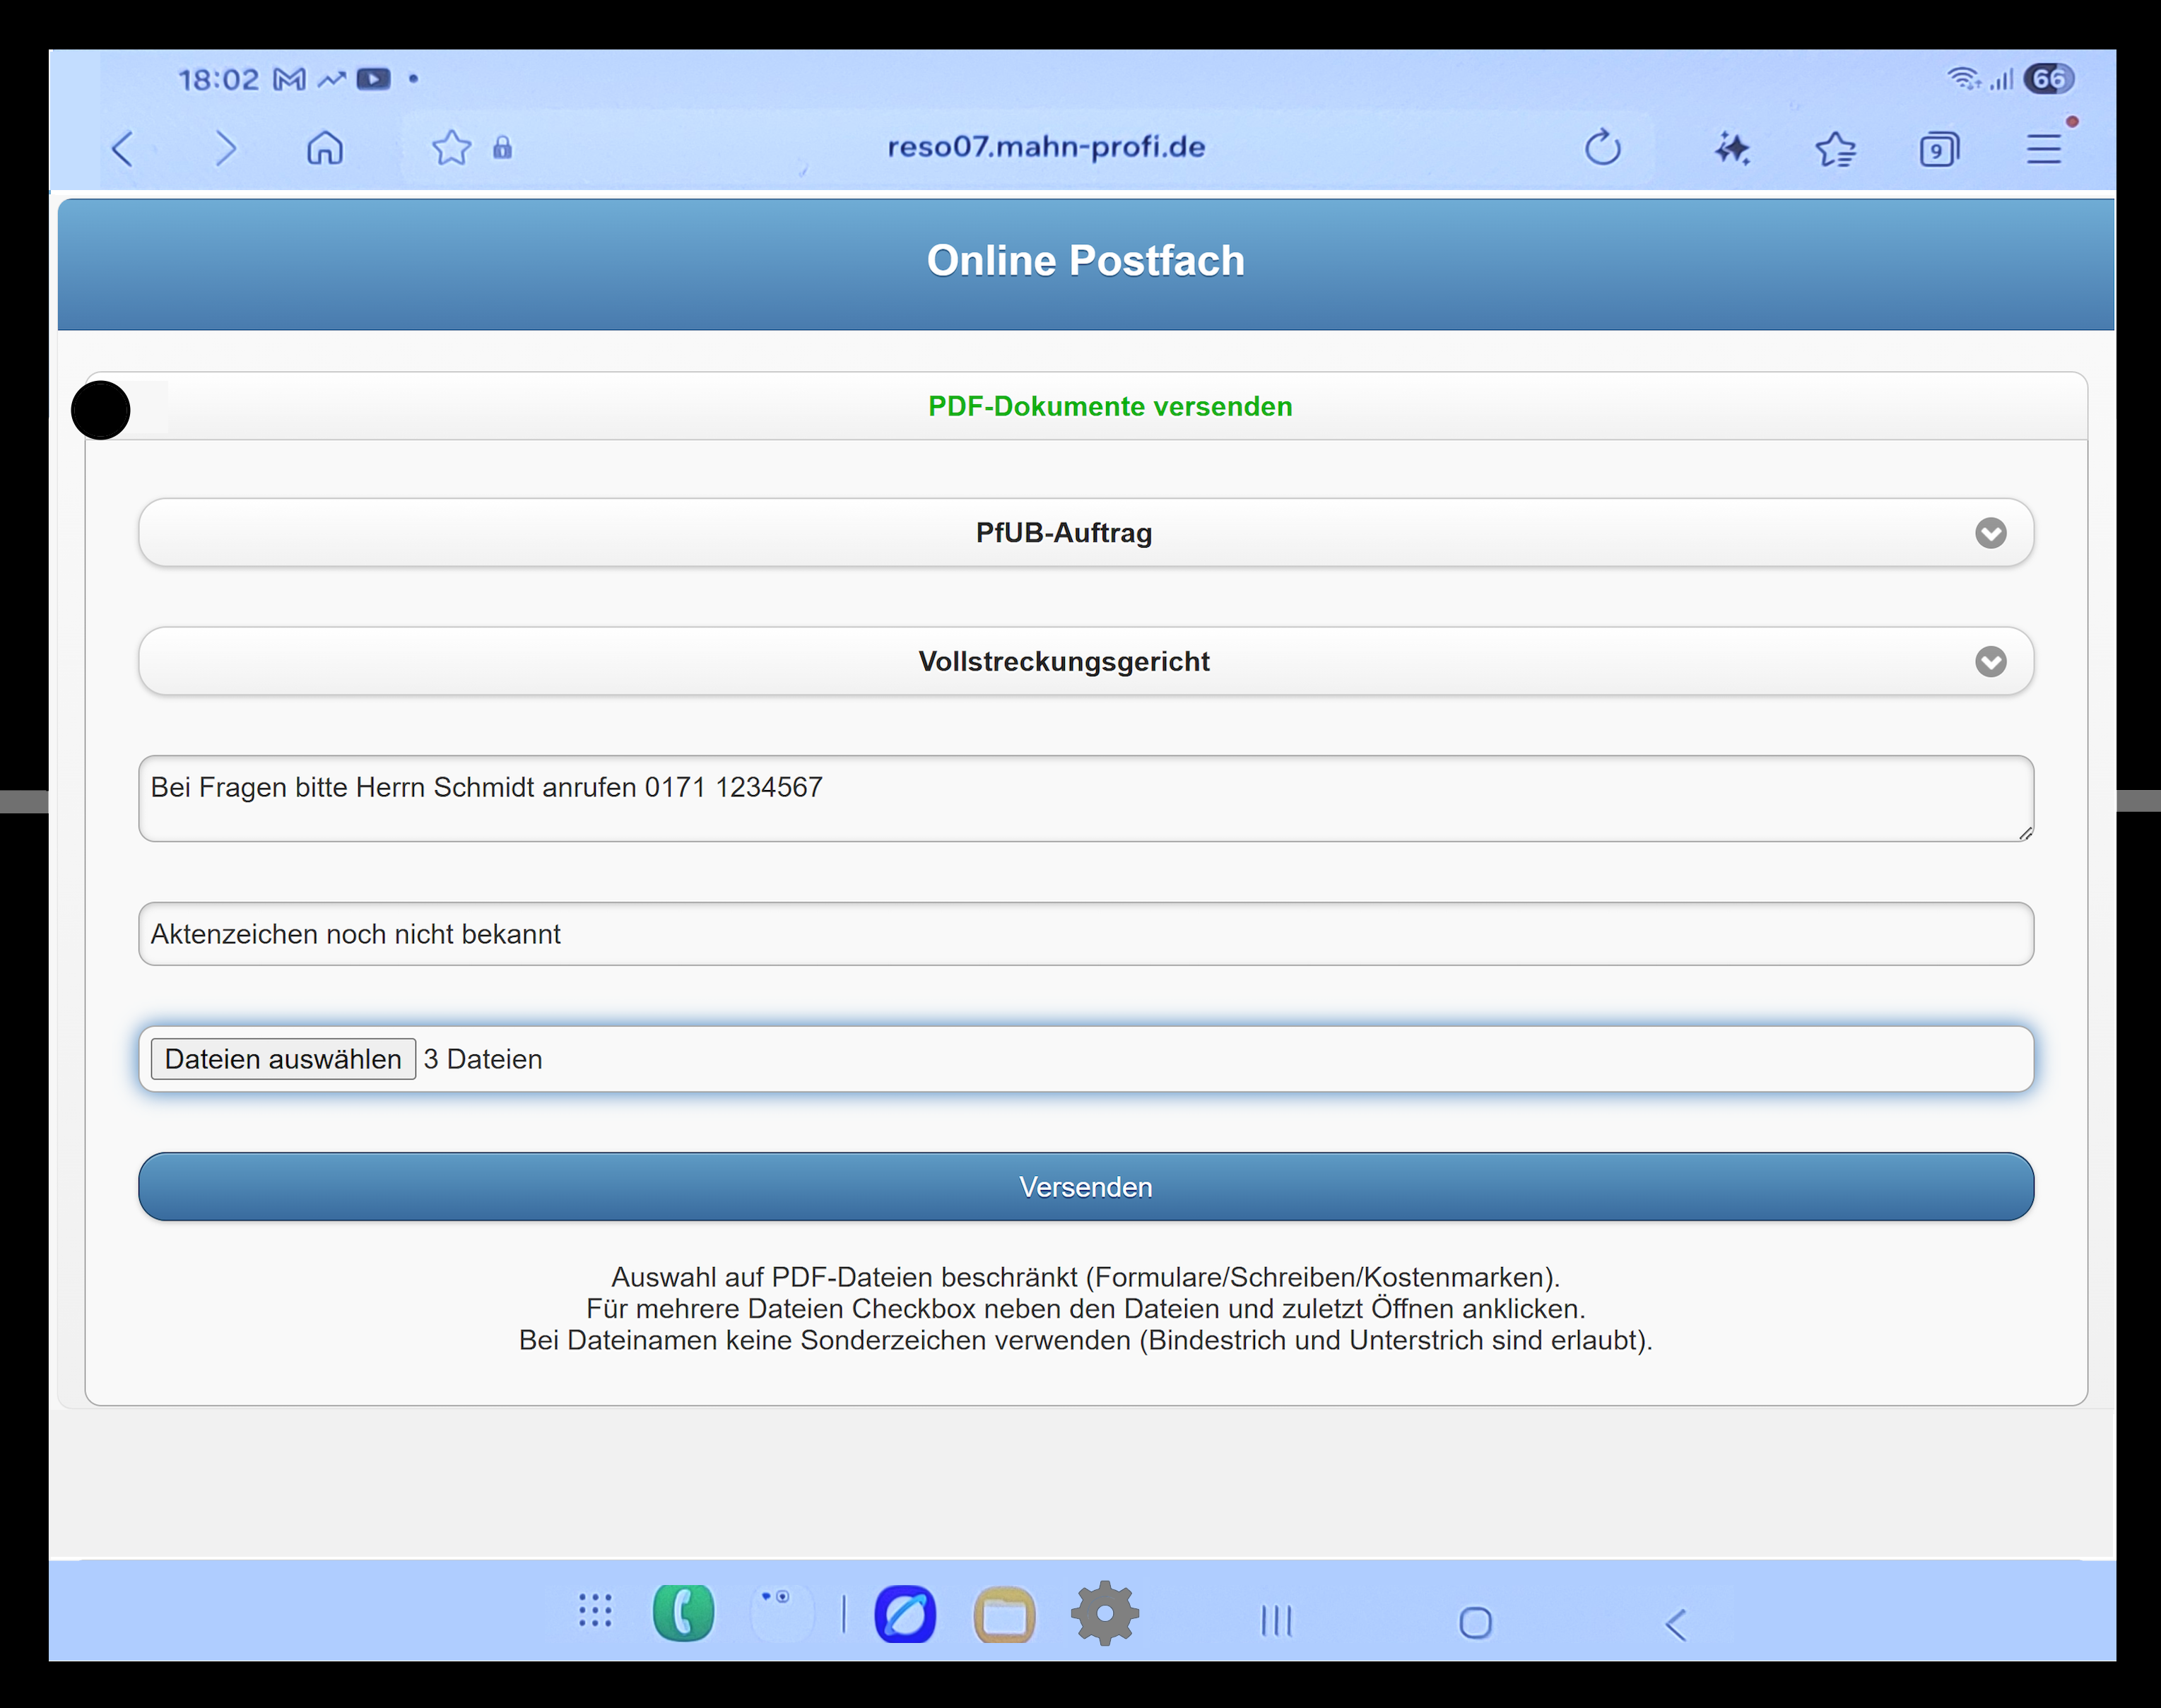Image resolution: width=2161 pixels, height=1708 pixels.
Task: Reload the page with refresh icon
Action: coord(1602,148)
